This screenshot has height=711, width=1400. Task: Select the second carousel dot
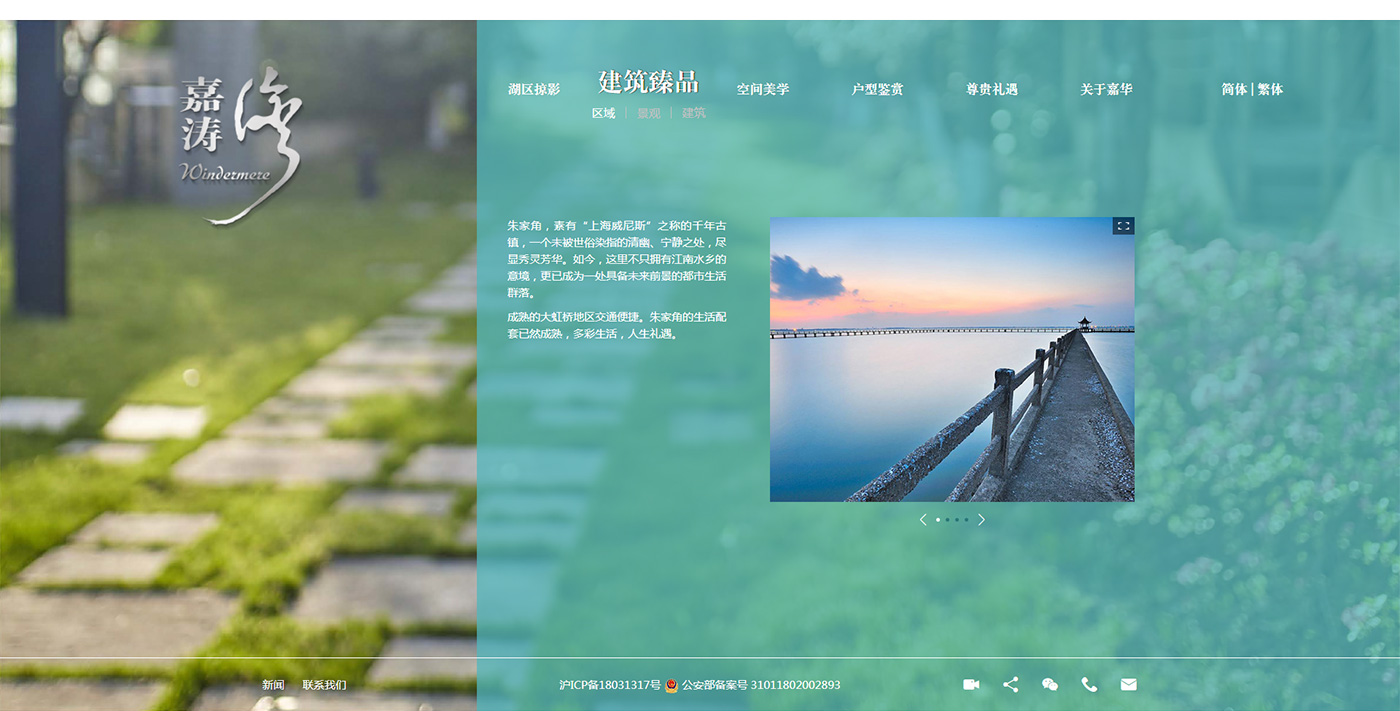(x=947, y=520)
